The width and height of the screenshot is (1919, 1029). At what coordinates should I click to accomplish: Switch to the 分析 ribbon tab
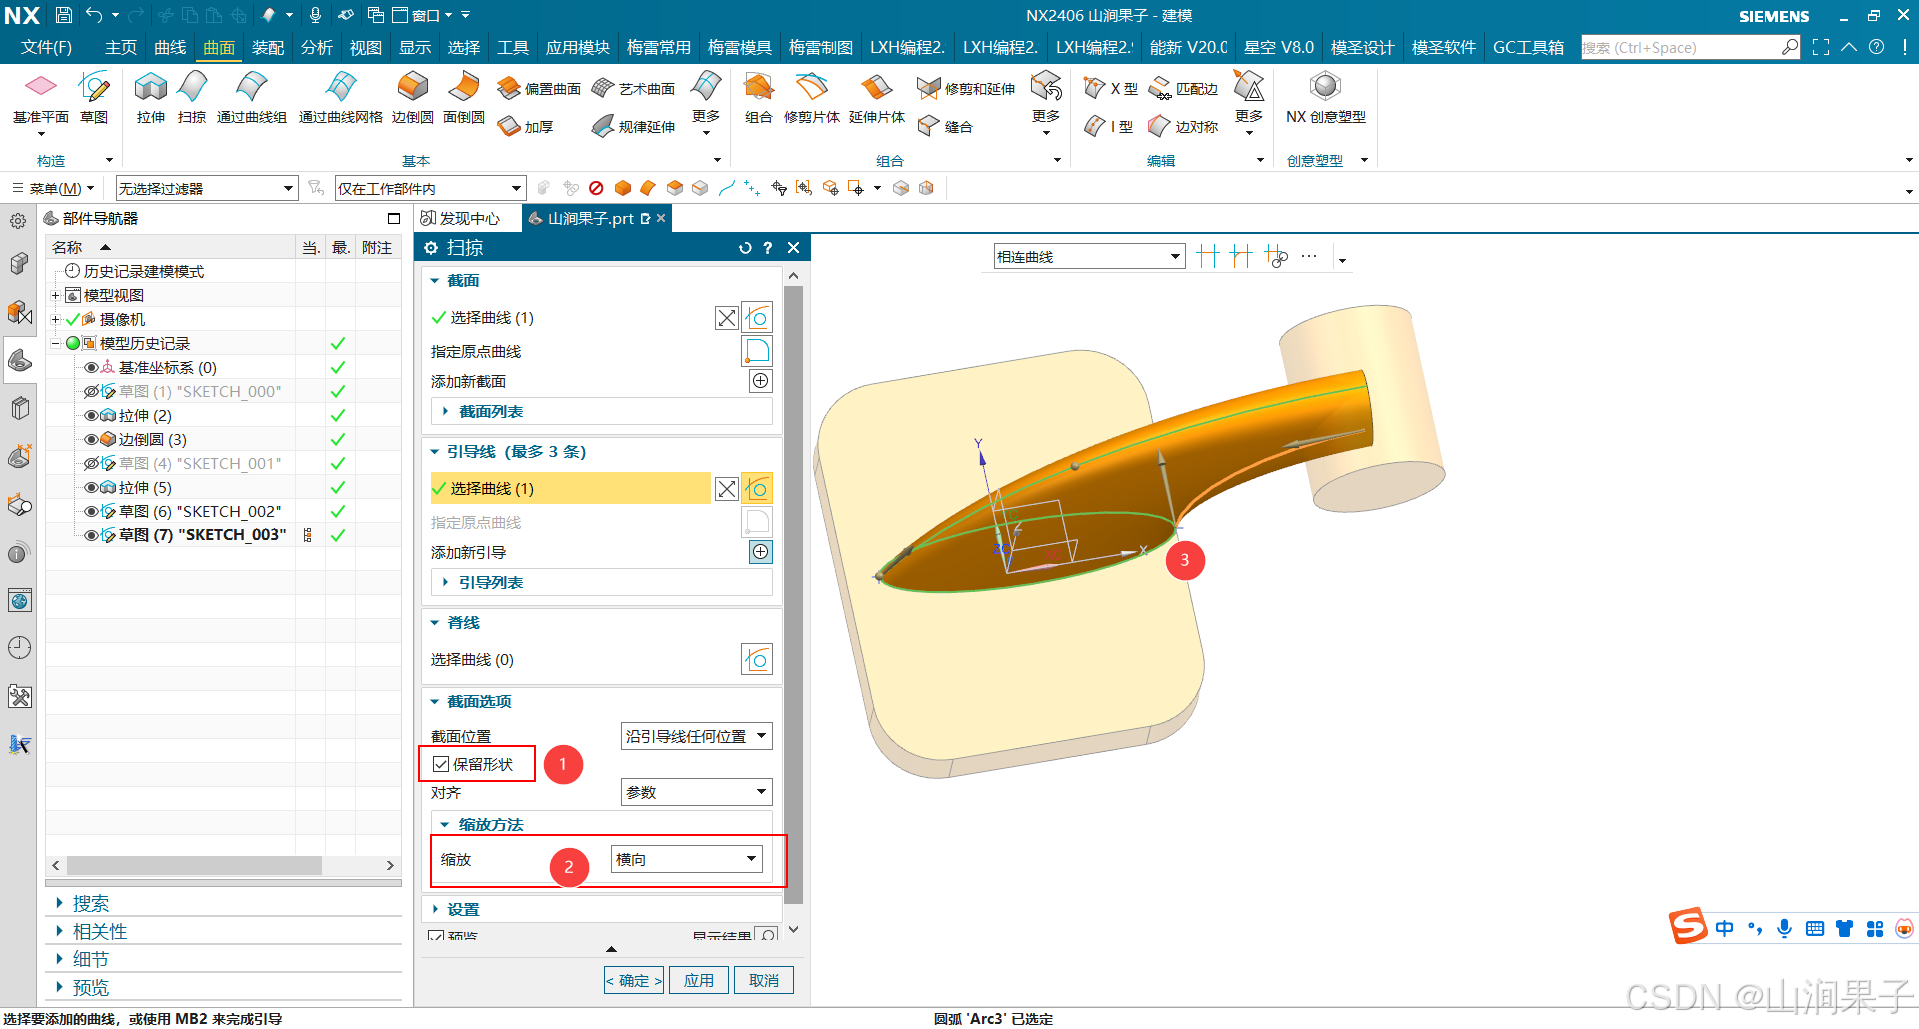[317, 47]
